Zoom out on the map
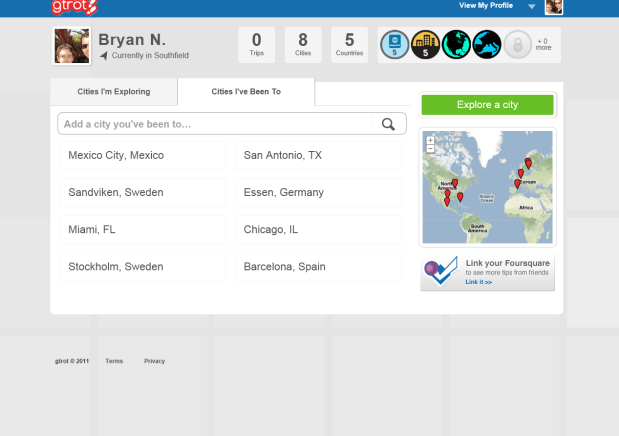619x436 pixels. point(430,148)
